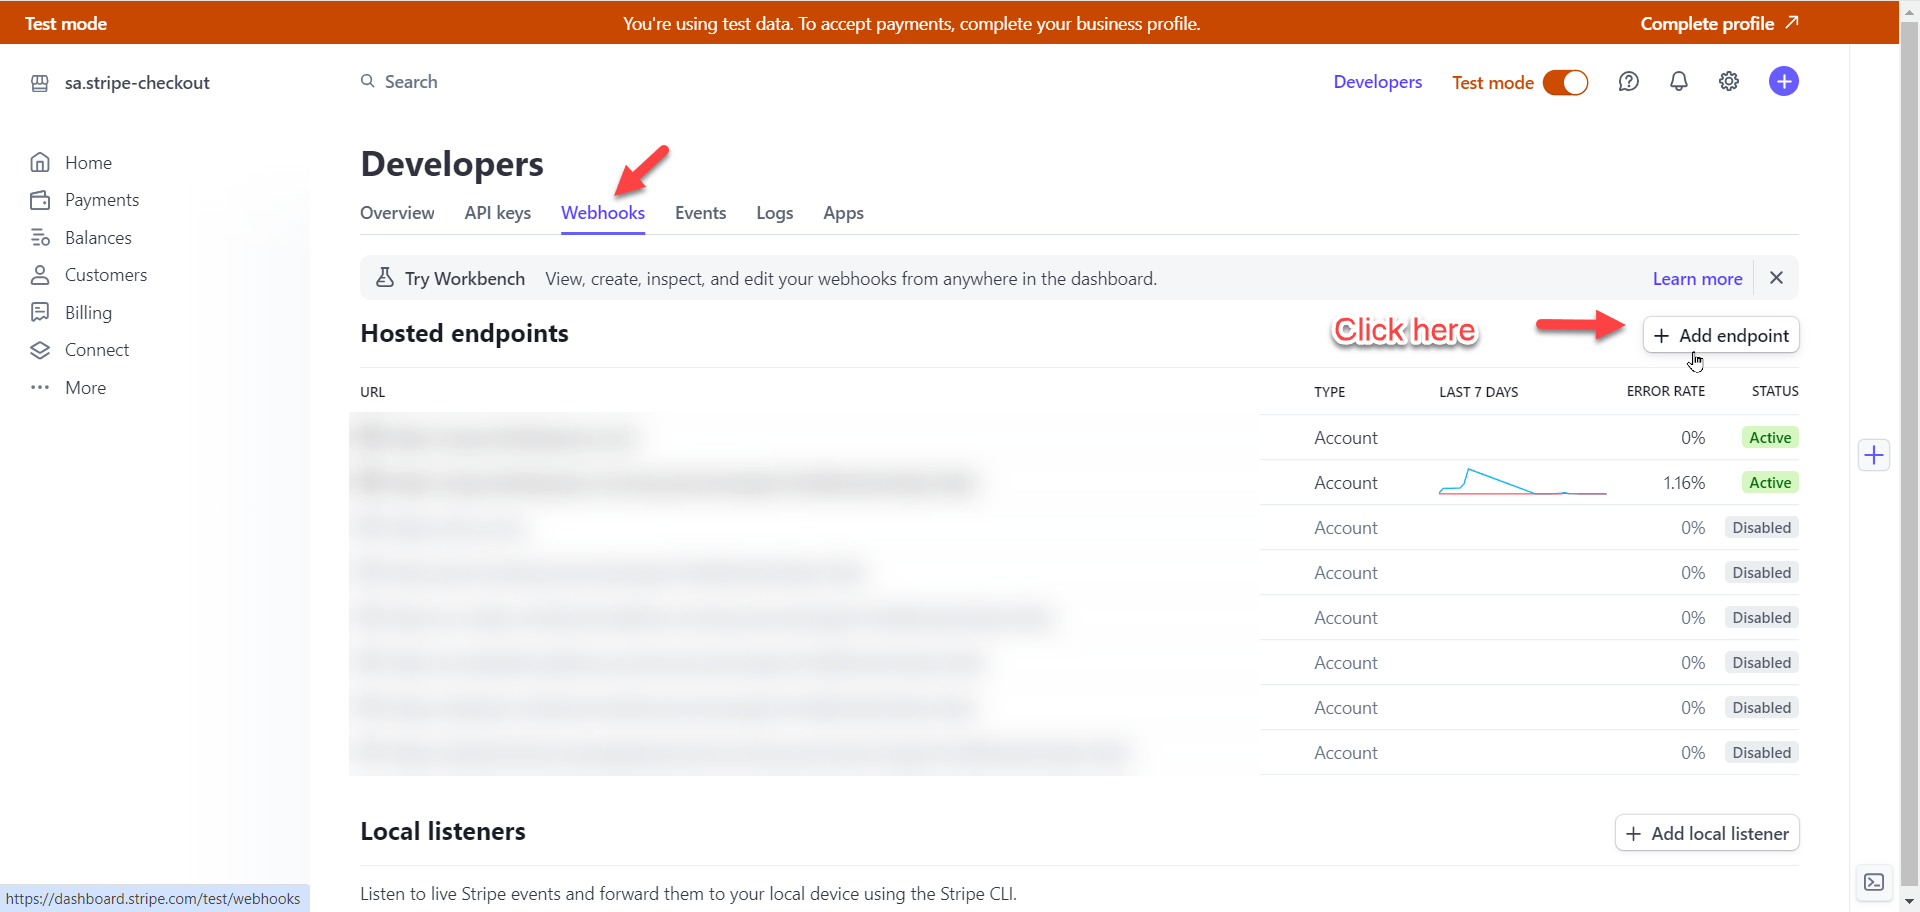Open Billing from the sidebar
1920x912 pixels.
tap(88, 313)
